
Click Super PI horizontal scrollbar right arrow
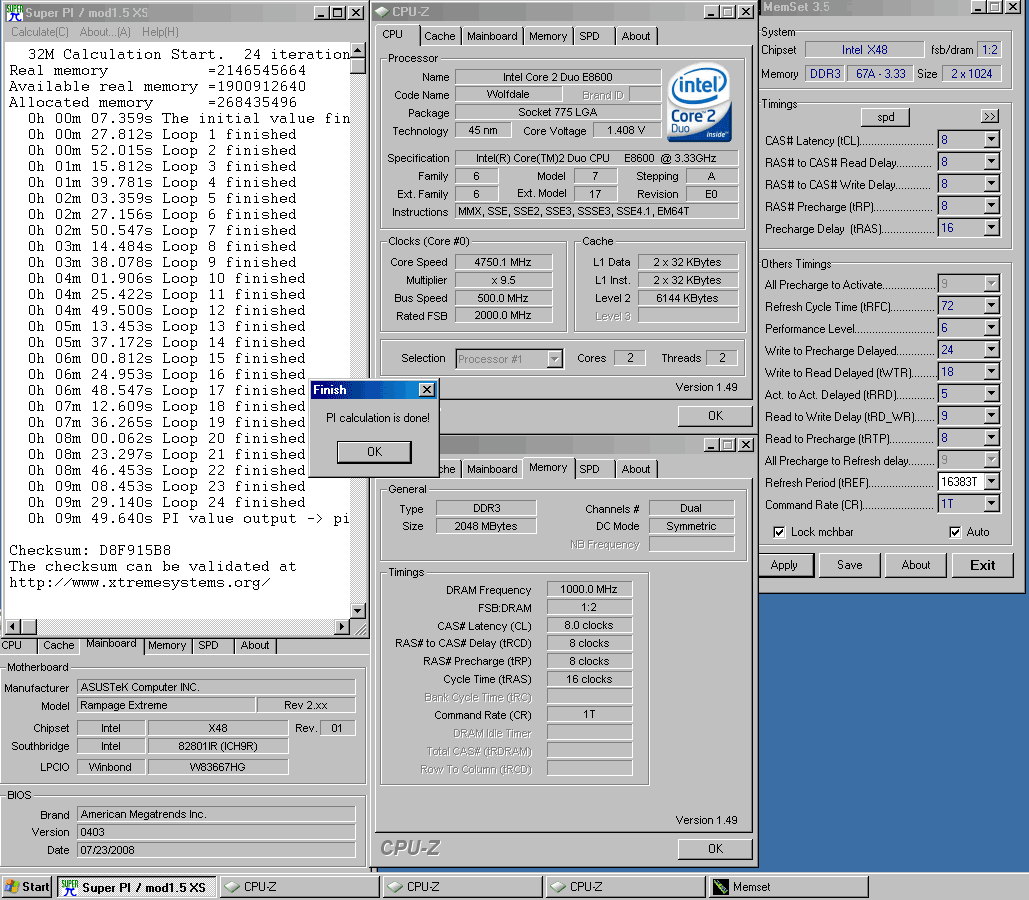[x=342, y=626]
